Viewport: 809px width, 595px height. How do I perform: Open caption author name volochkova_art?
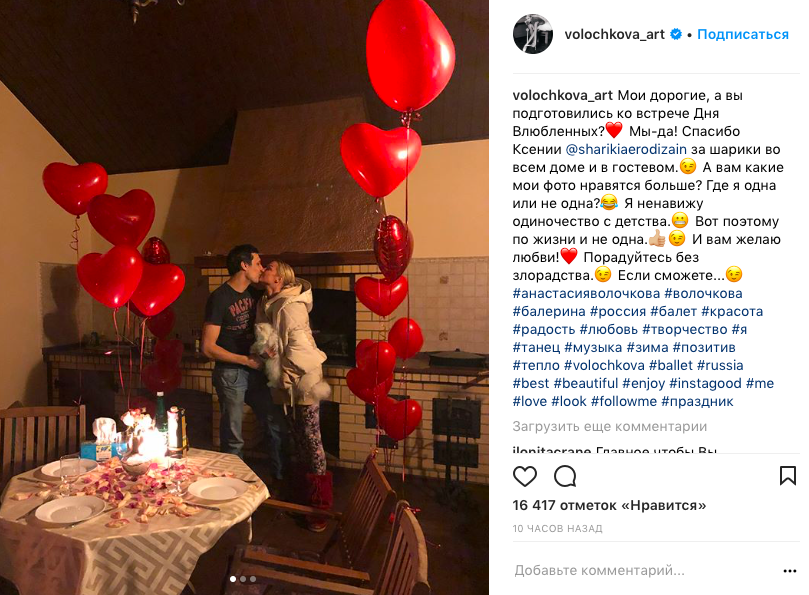(x=562, y=95)
